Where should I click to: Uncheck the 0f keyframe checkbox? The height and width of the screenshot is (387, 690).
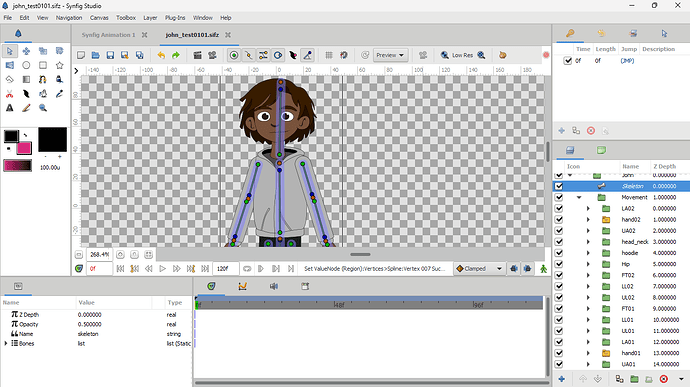[x=568, y=61]
